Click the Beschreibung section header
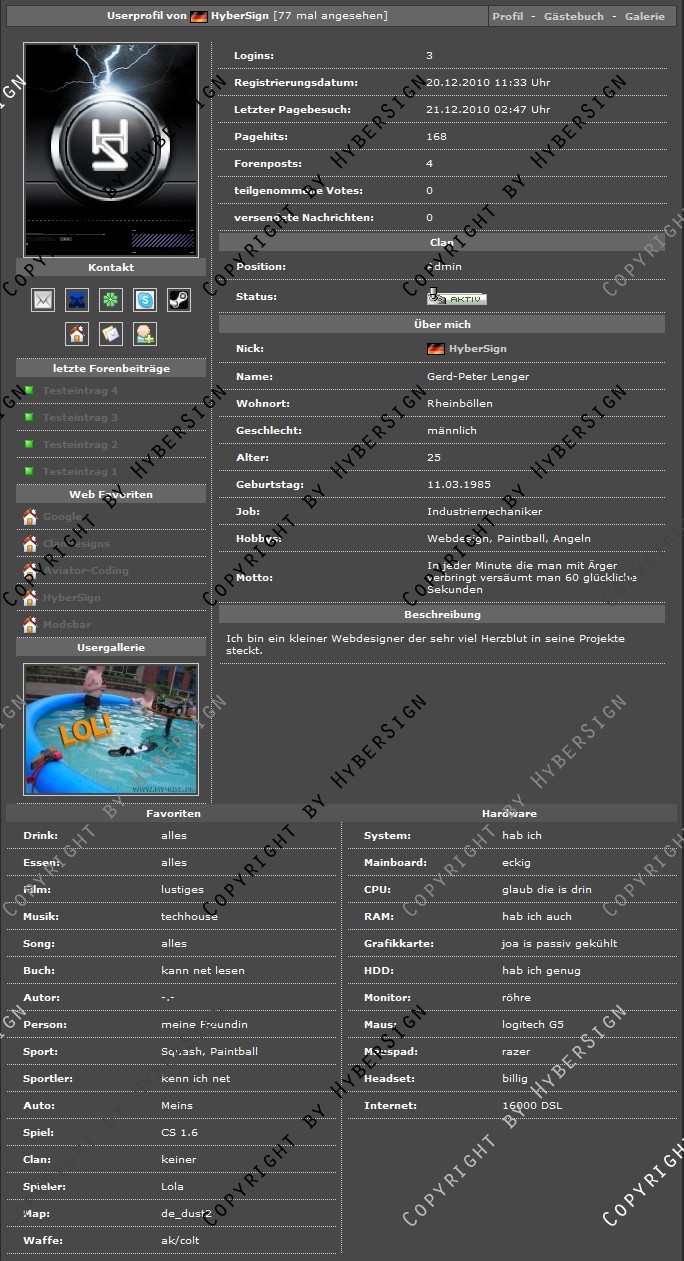 coord(442,614)
